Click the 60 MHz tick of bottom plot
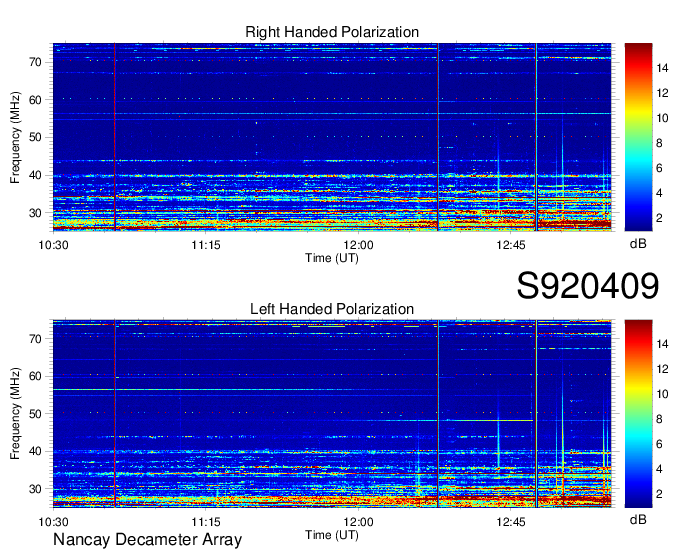 pos(35,376)
